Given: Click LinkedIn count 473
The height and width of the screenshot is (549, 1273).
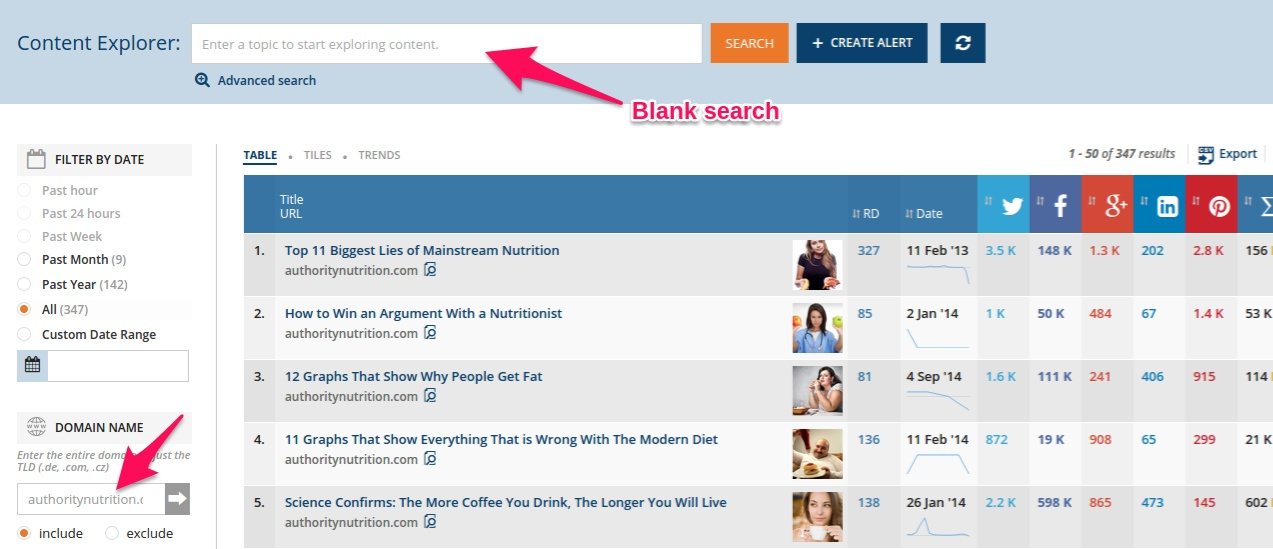Looking at the screenshot, I should pos(1153,503).
